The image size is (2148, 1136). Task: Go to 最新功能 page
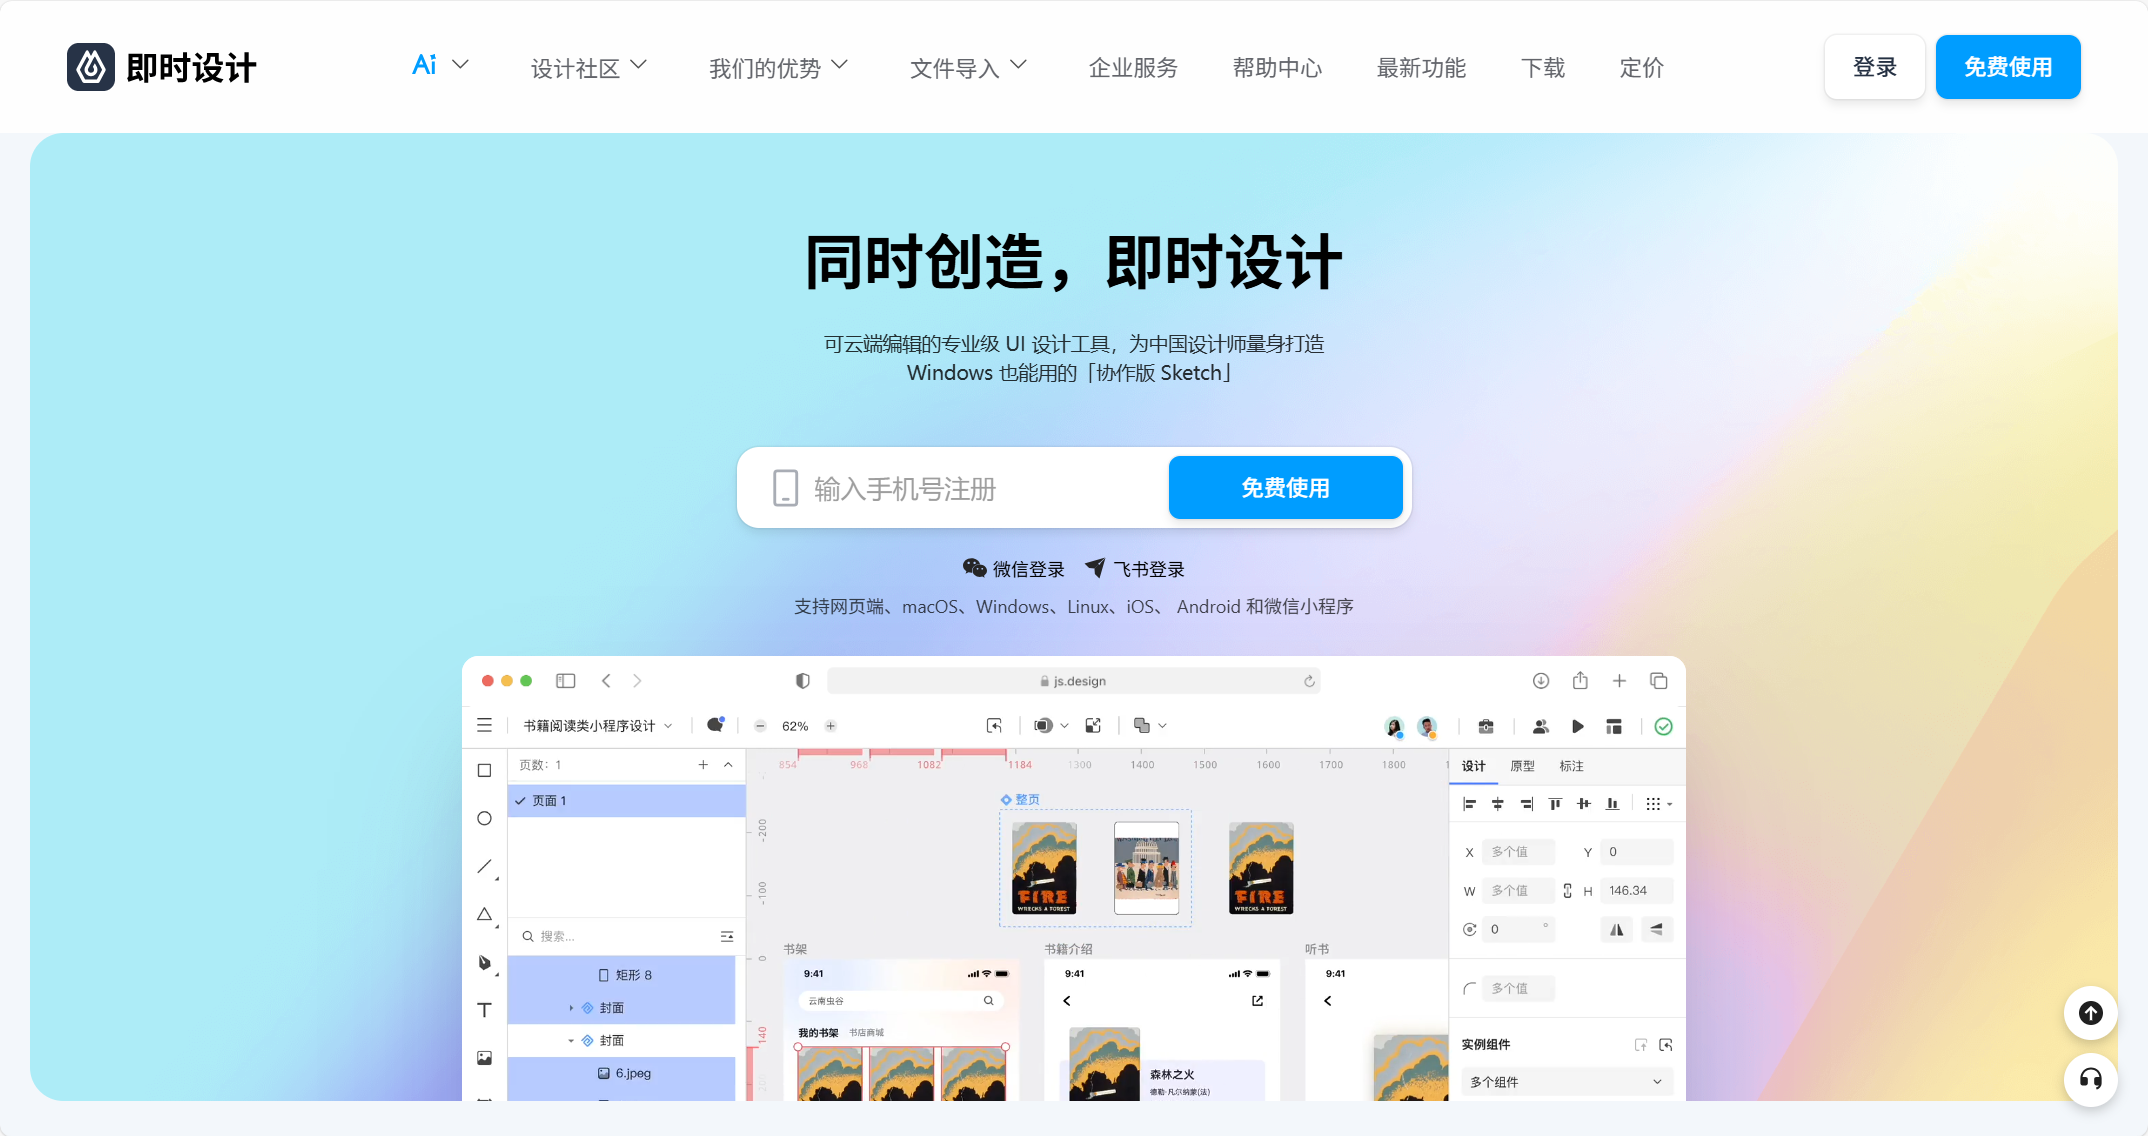coord(1421,68)
